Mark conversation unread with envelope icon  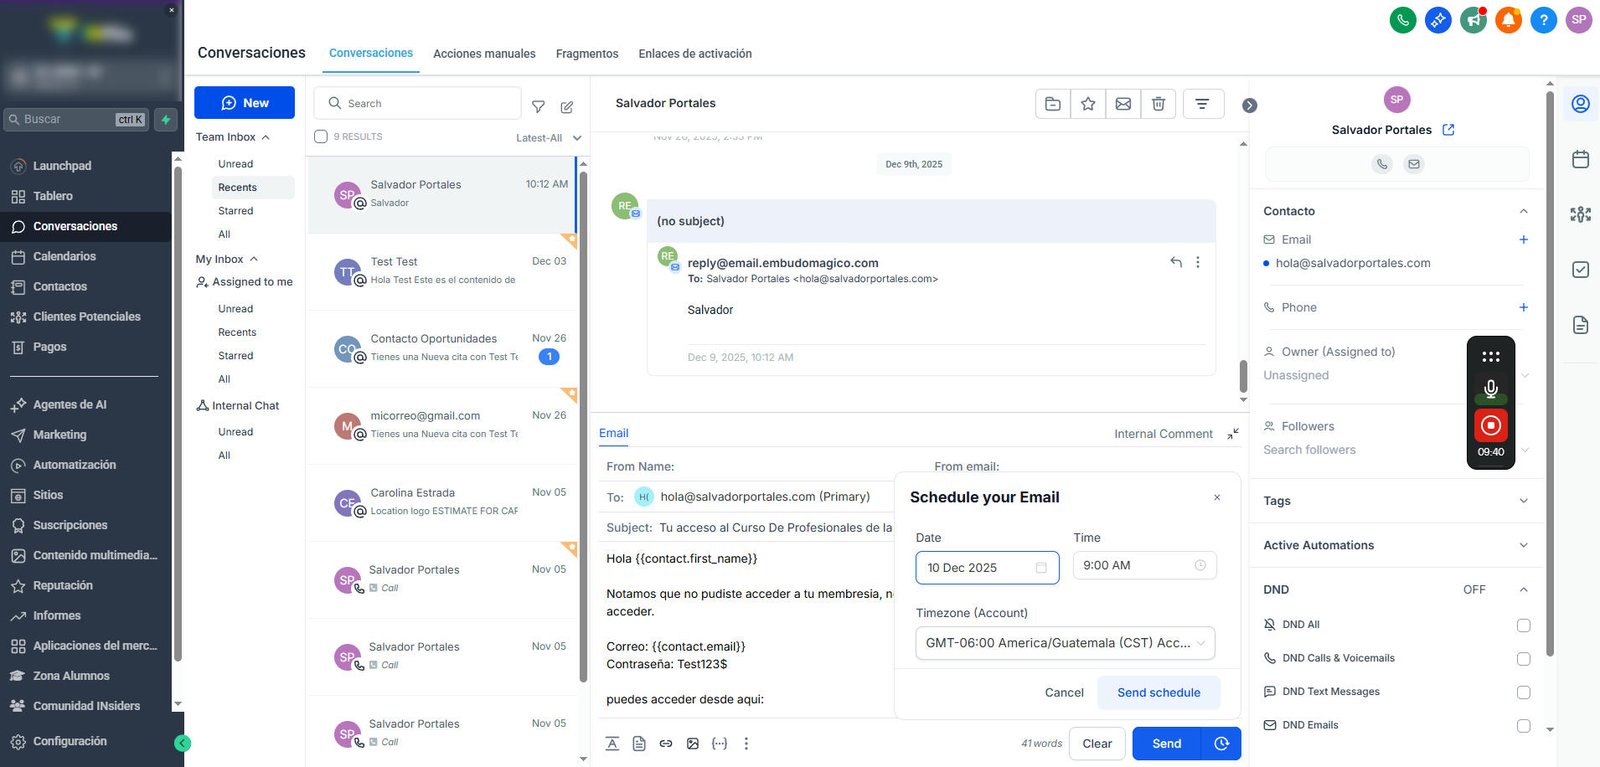(1123, 104)
